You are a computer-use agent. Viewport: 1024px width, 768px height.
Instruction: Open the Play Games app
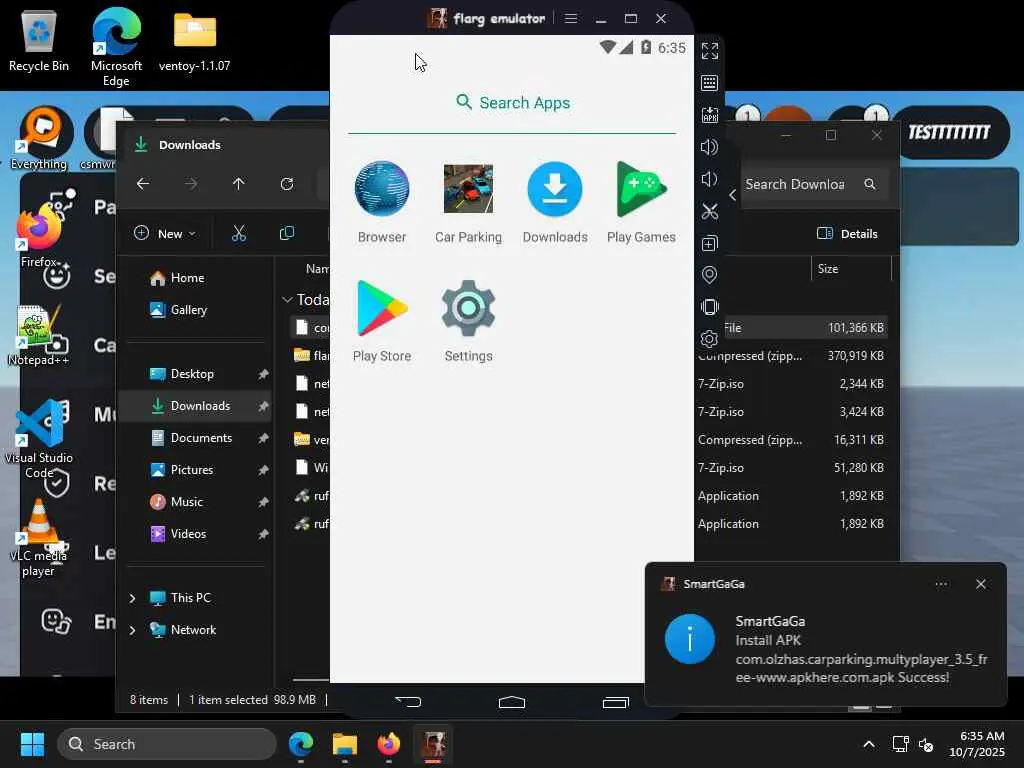[641, 202]
